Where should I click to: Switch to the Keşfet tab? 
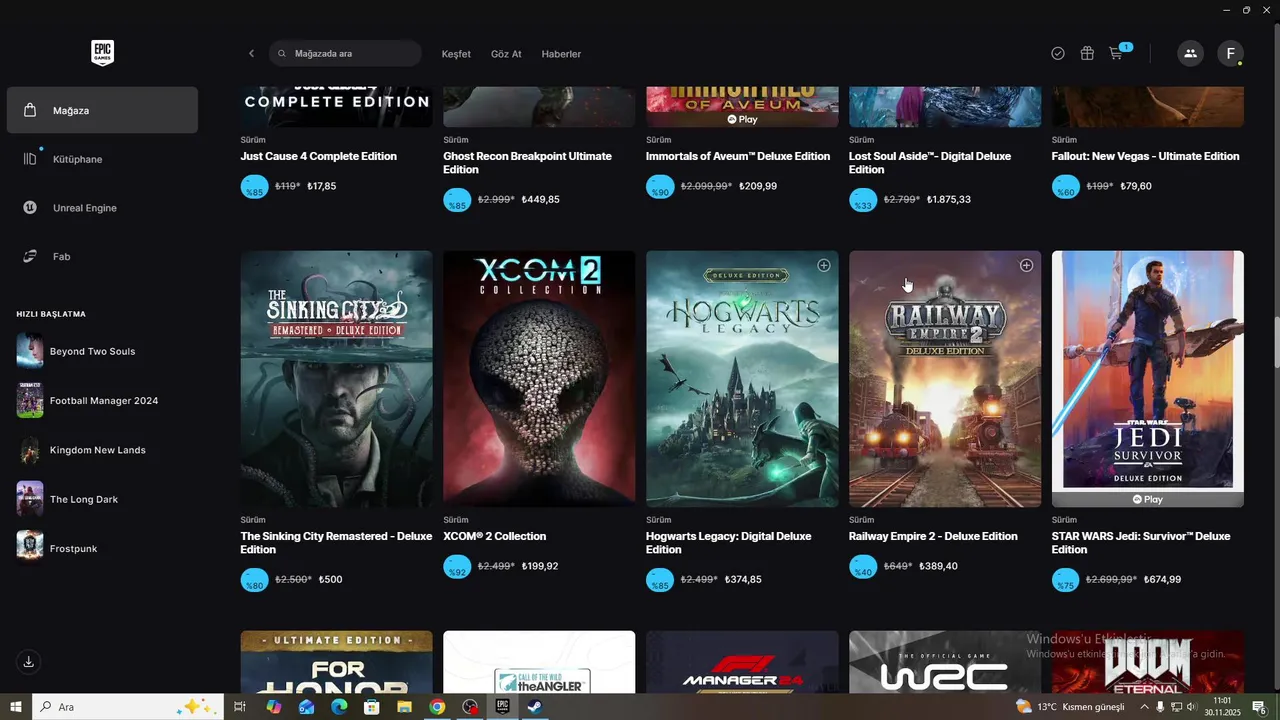pos(456,54)
